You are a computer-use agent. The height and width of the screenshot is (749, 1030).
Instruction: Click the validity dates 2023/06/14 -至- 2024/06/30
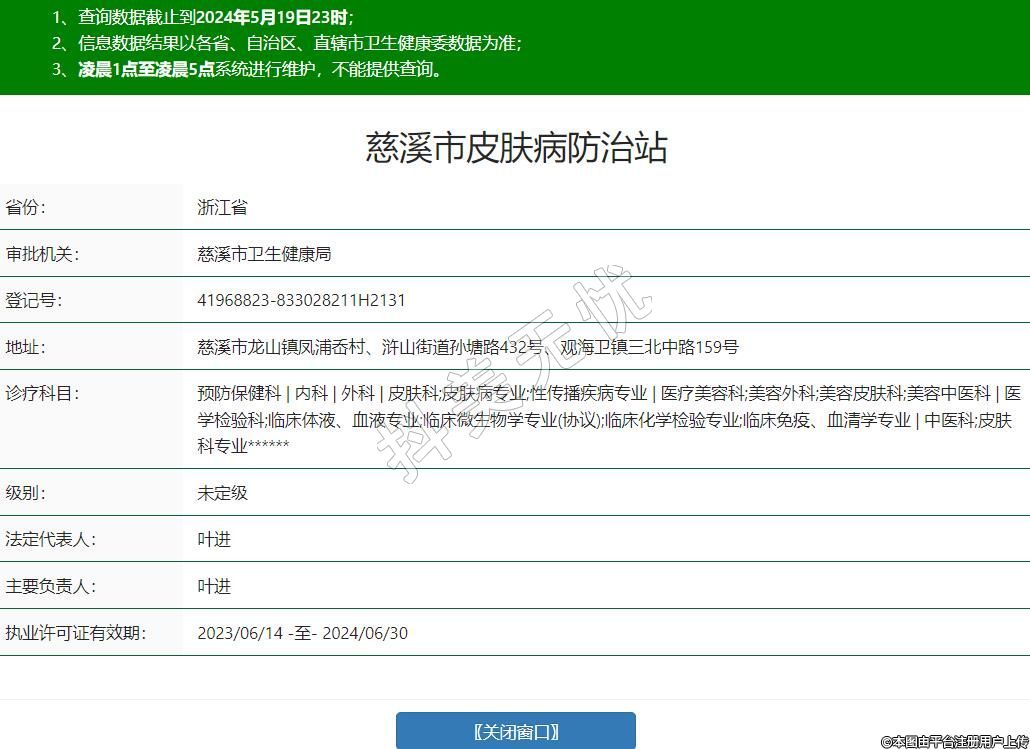click(x=302, y=633)
